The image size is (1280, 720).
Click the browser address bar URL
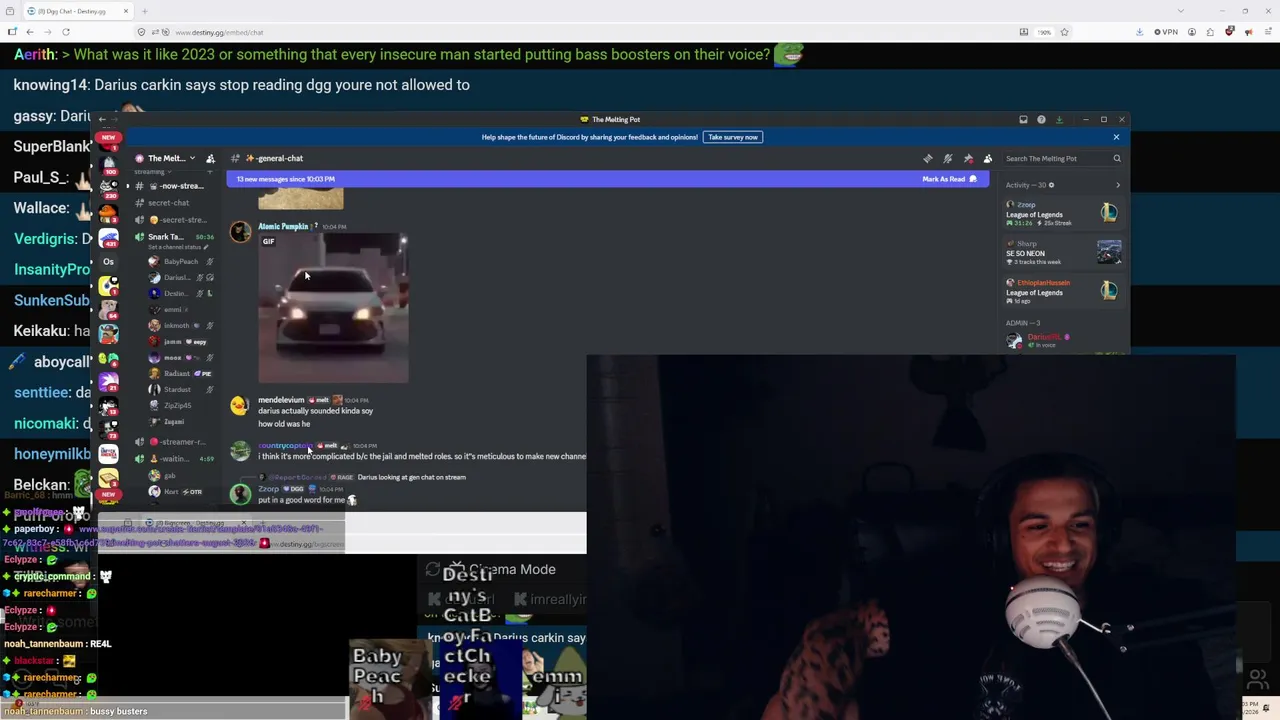pyautogui.click(x=219, y=32)
